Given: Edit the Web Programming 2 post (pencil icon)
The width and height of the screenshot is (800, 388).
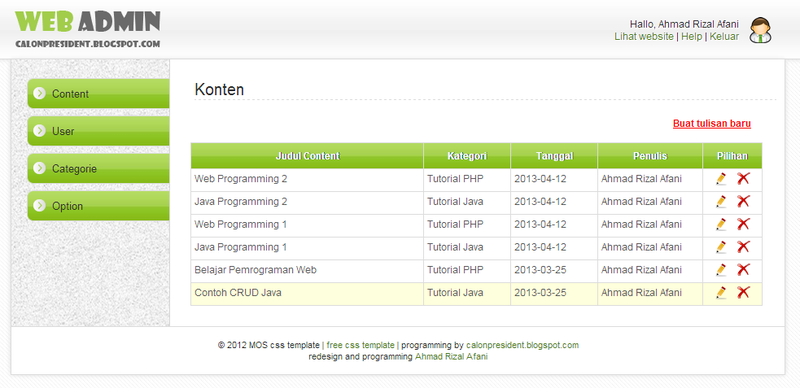Looking at the screenshot, I should tap(721, 179).
